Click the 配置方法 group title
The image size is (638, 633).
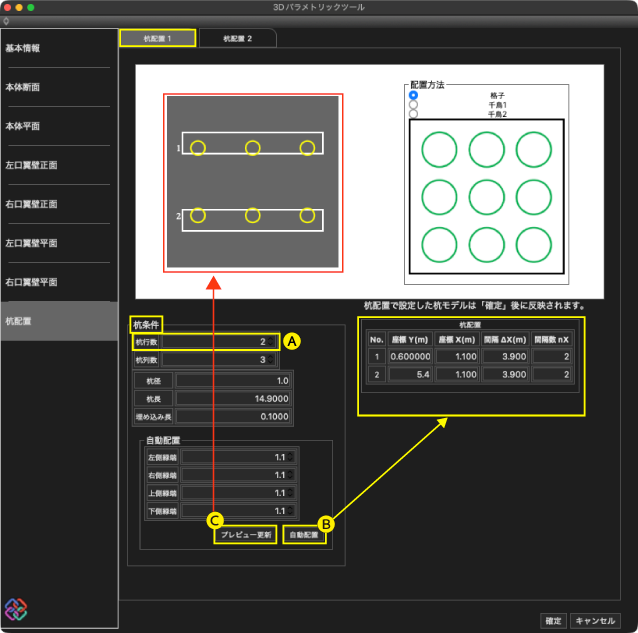(x=427, y=85)
